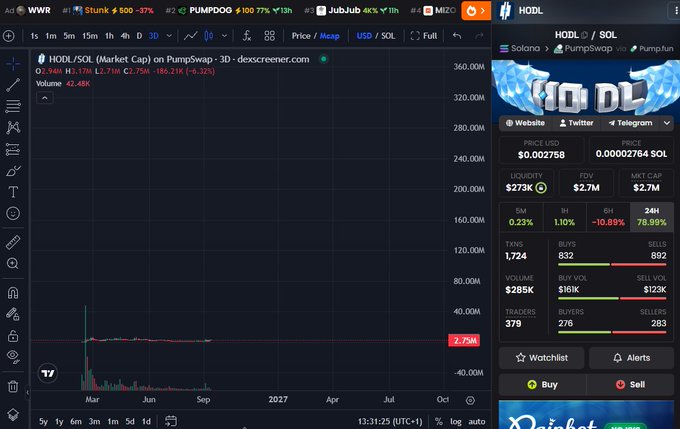
Task: Add HODL to Watchlist
Action: (x=541, y=358)
